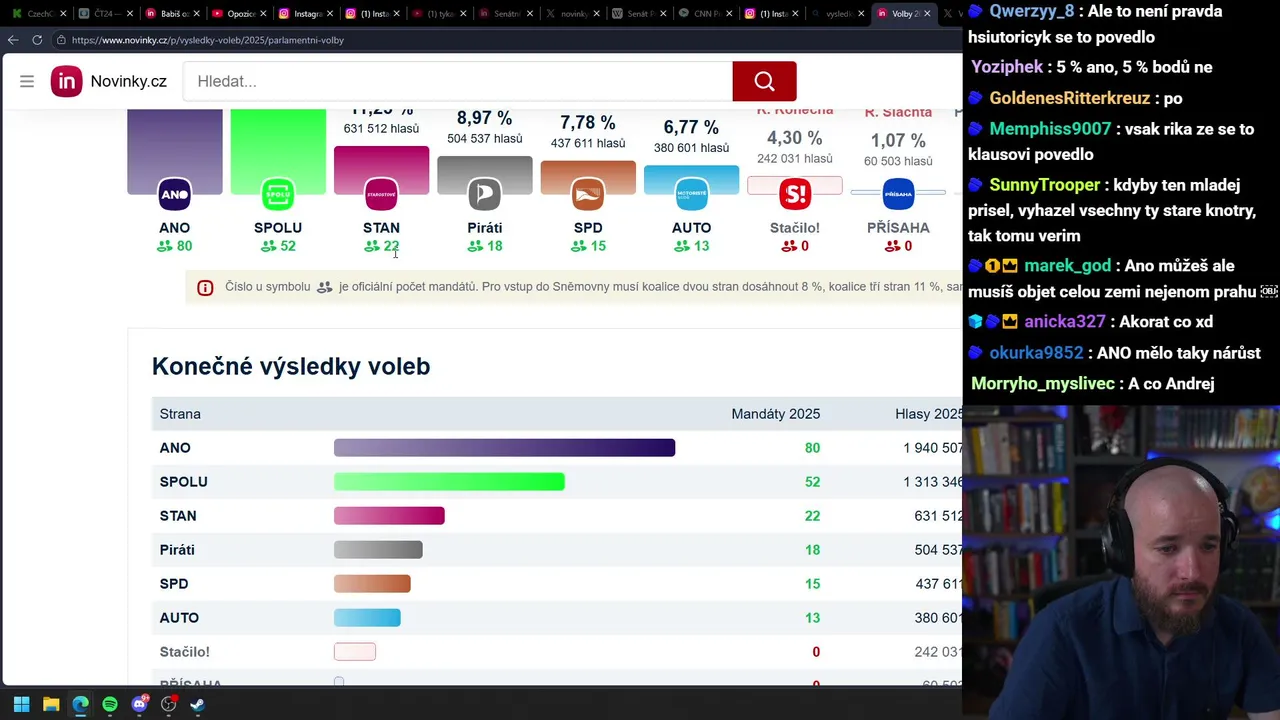
Task: Click the SPD party logo icon
Action: 588,194
